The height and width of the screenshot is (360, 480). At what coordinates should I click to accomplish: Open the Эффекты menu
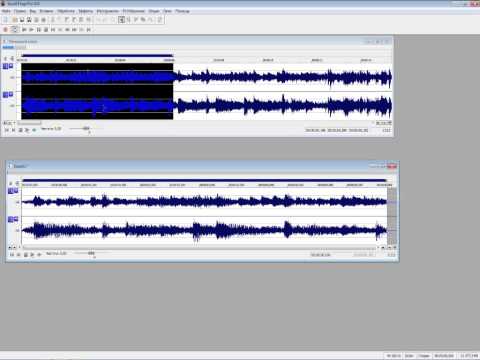tap(86, 11)
